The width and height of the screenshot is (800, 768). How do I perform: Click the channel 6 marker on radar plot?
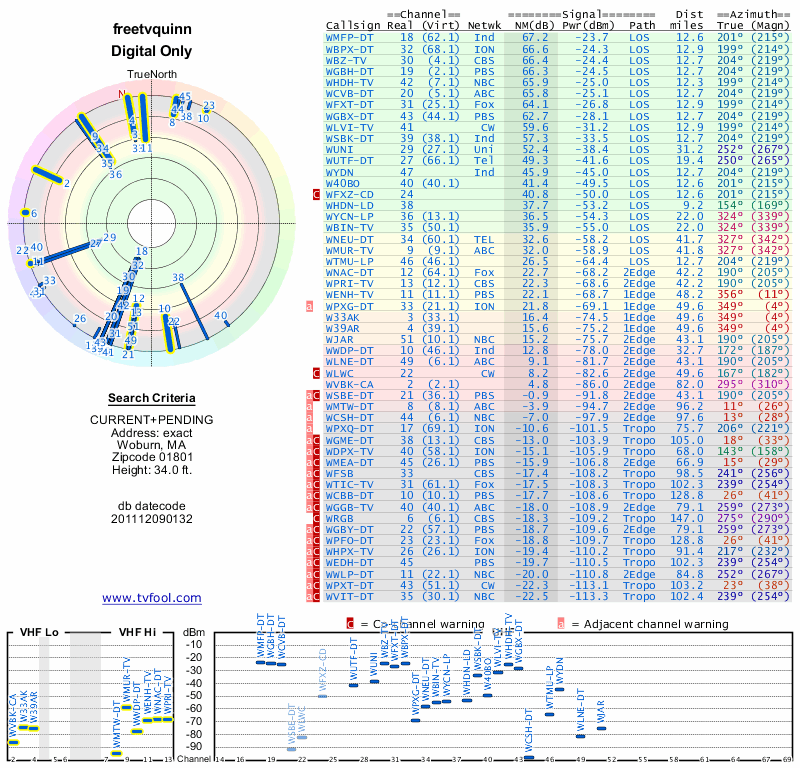(x=25, y=213)
